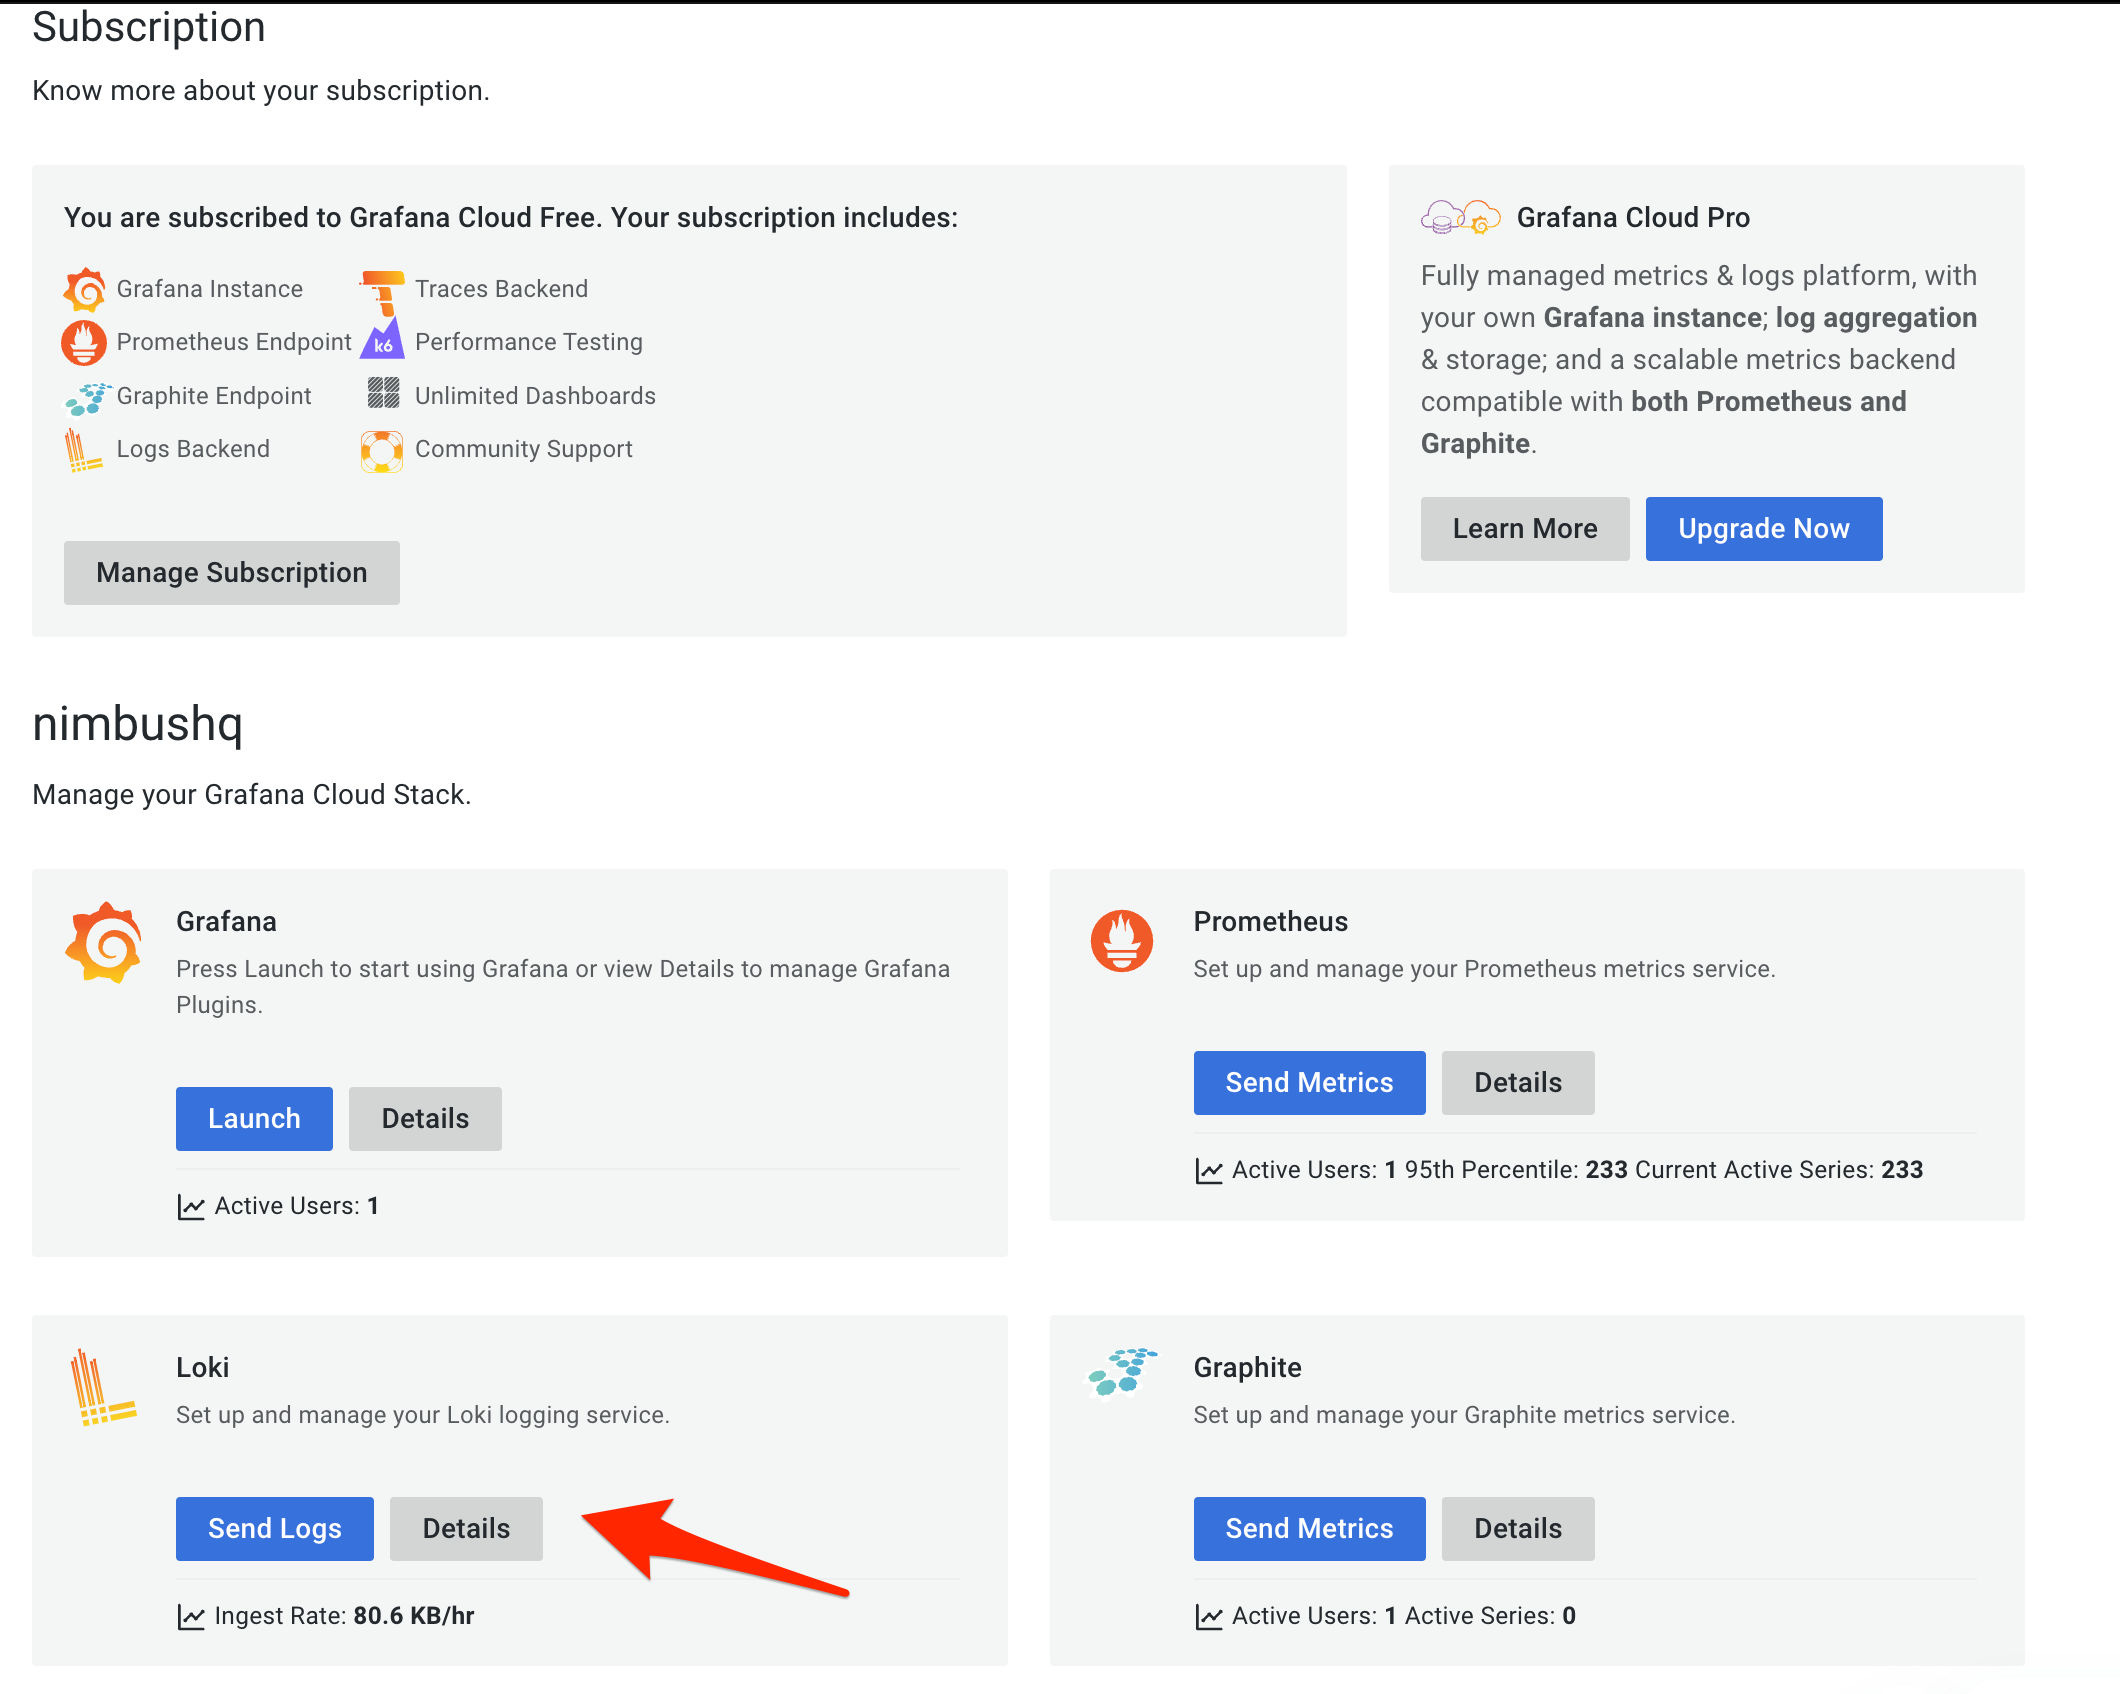Click the Grafana Cloud Pro cloud icon

click(1460, 216)
